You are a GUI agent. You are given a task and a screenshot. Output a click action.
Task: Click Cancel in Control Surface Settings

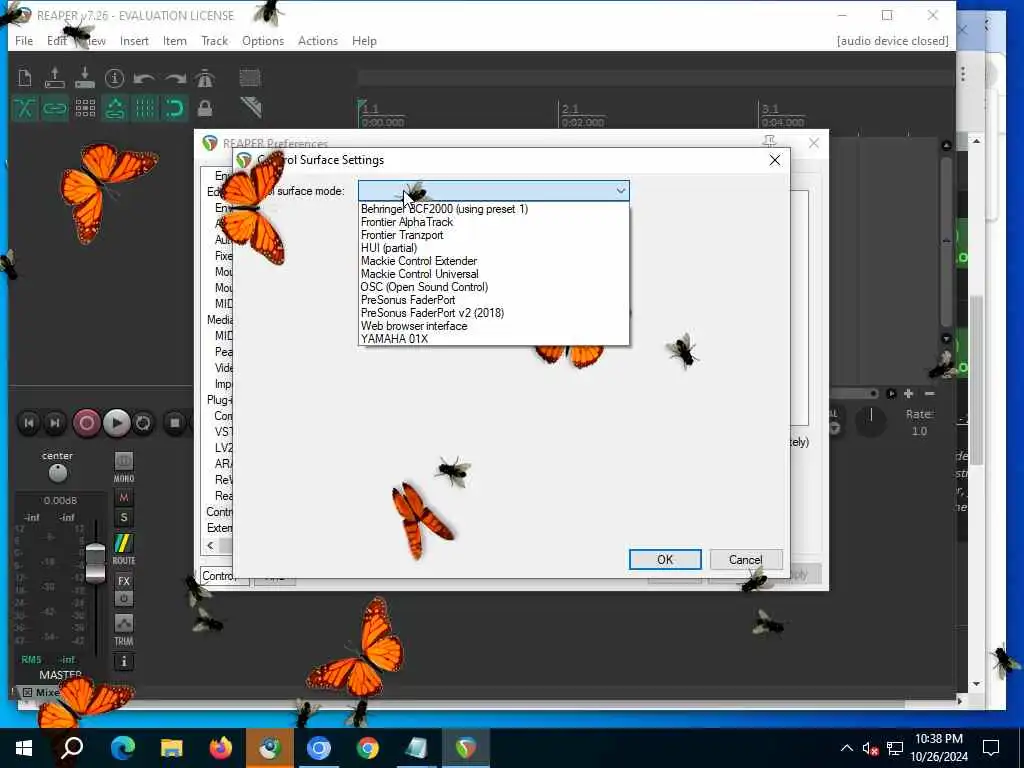point(745,560)
